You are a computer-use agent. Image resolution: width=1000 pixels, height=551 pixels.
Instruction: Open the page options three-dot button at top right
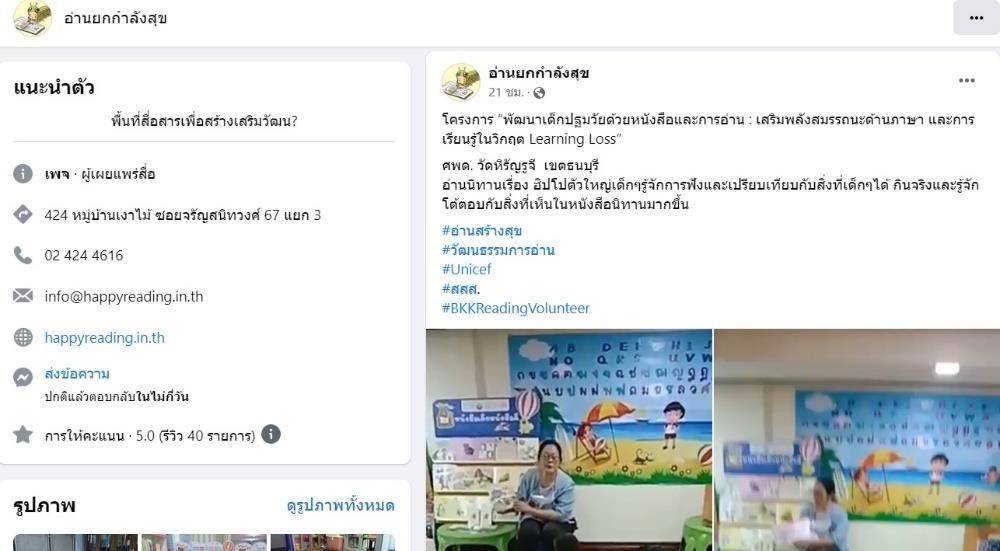[x=976, y=18]
